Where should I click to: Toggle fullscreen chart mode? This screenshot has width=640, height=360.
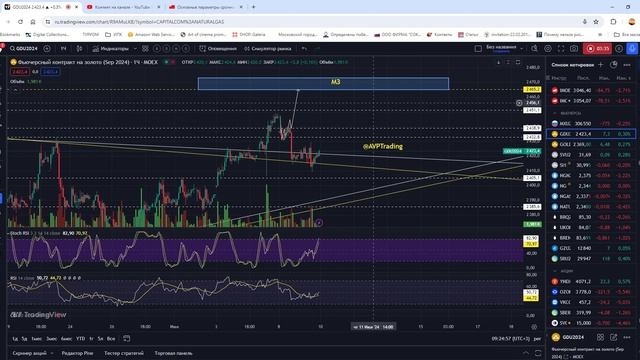coord(561,49)
